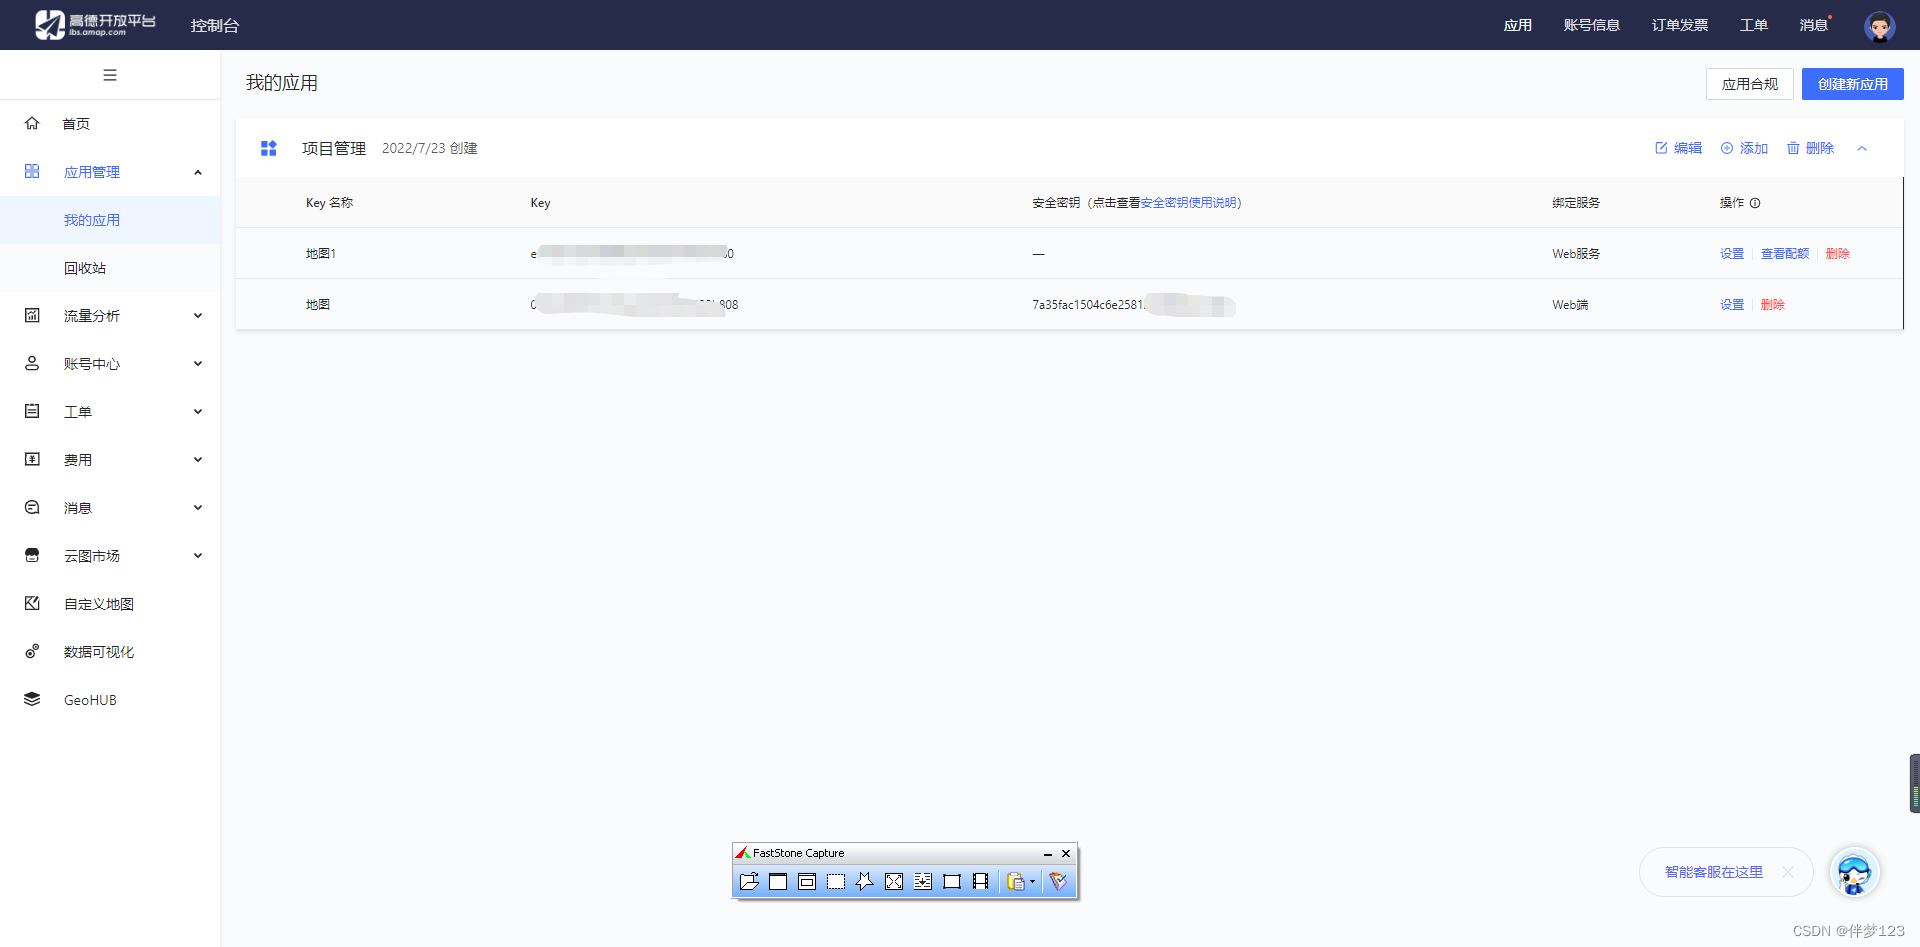
Task: Open 订单发票 in top navigation
Action: pyautogui.click(x=1680, y=25)
